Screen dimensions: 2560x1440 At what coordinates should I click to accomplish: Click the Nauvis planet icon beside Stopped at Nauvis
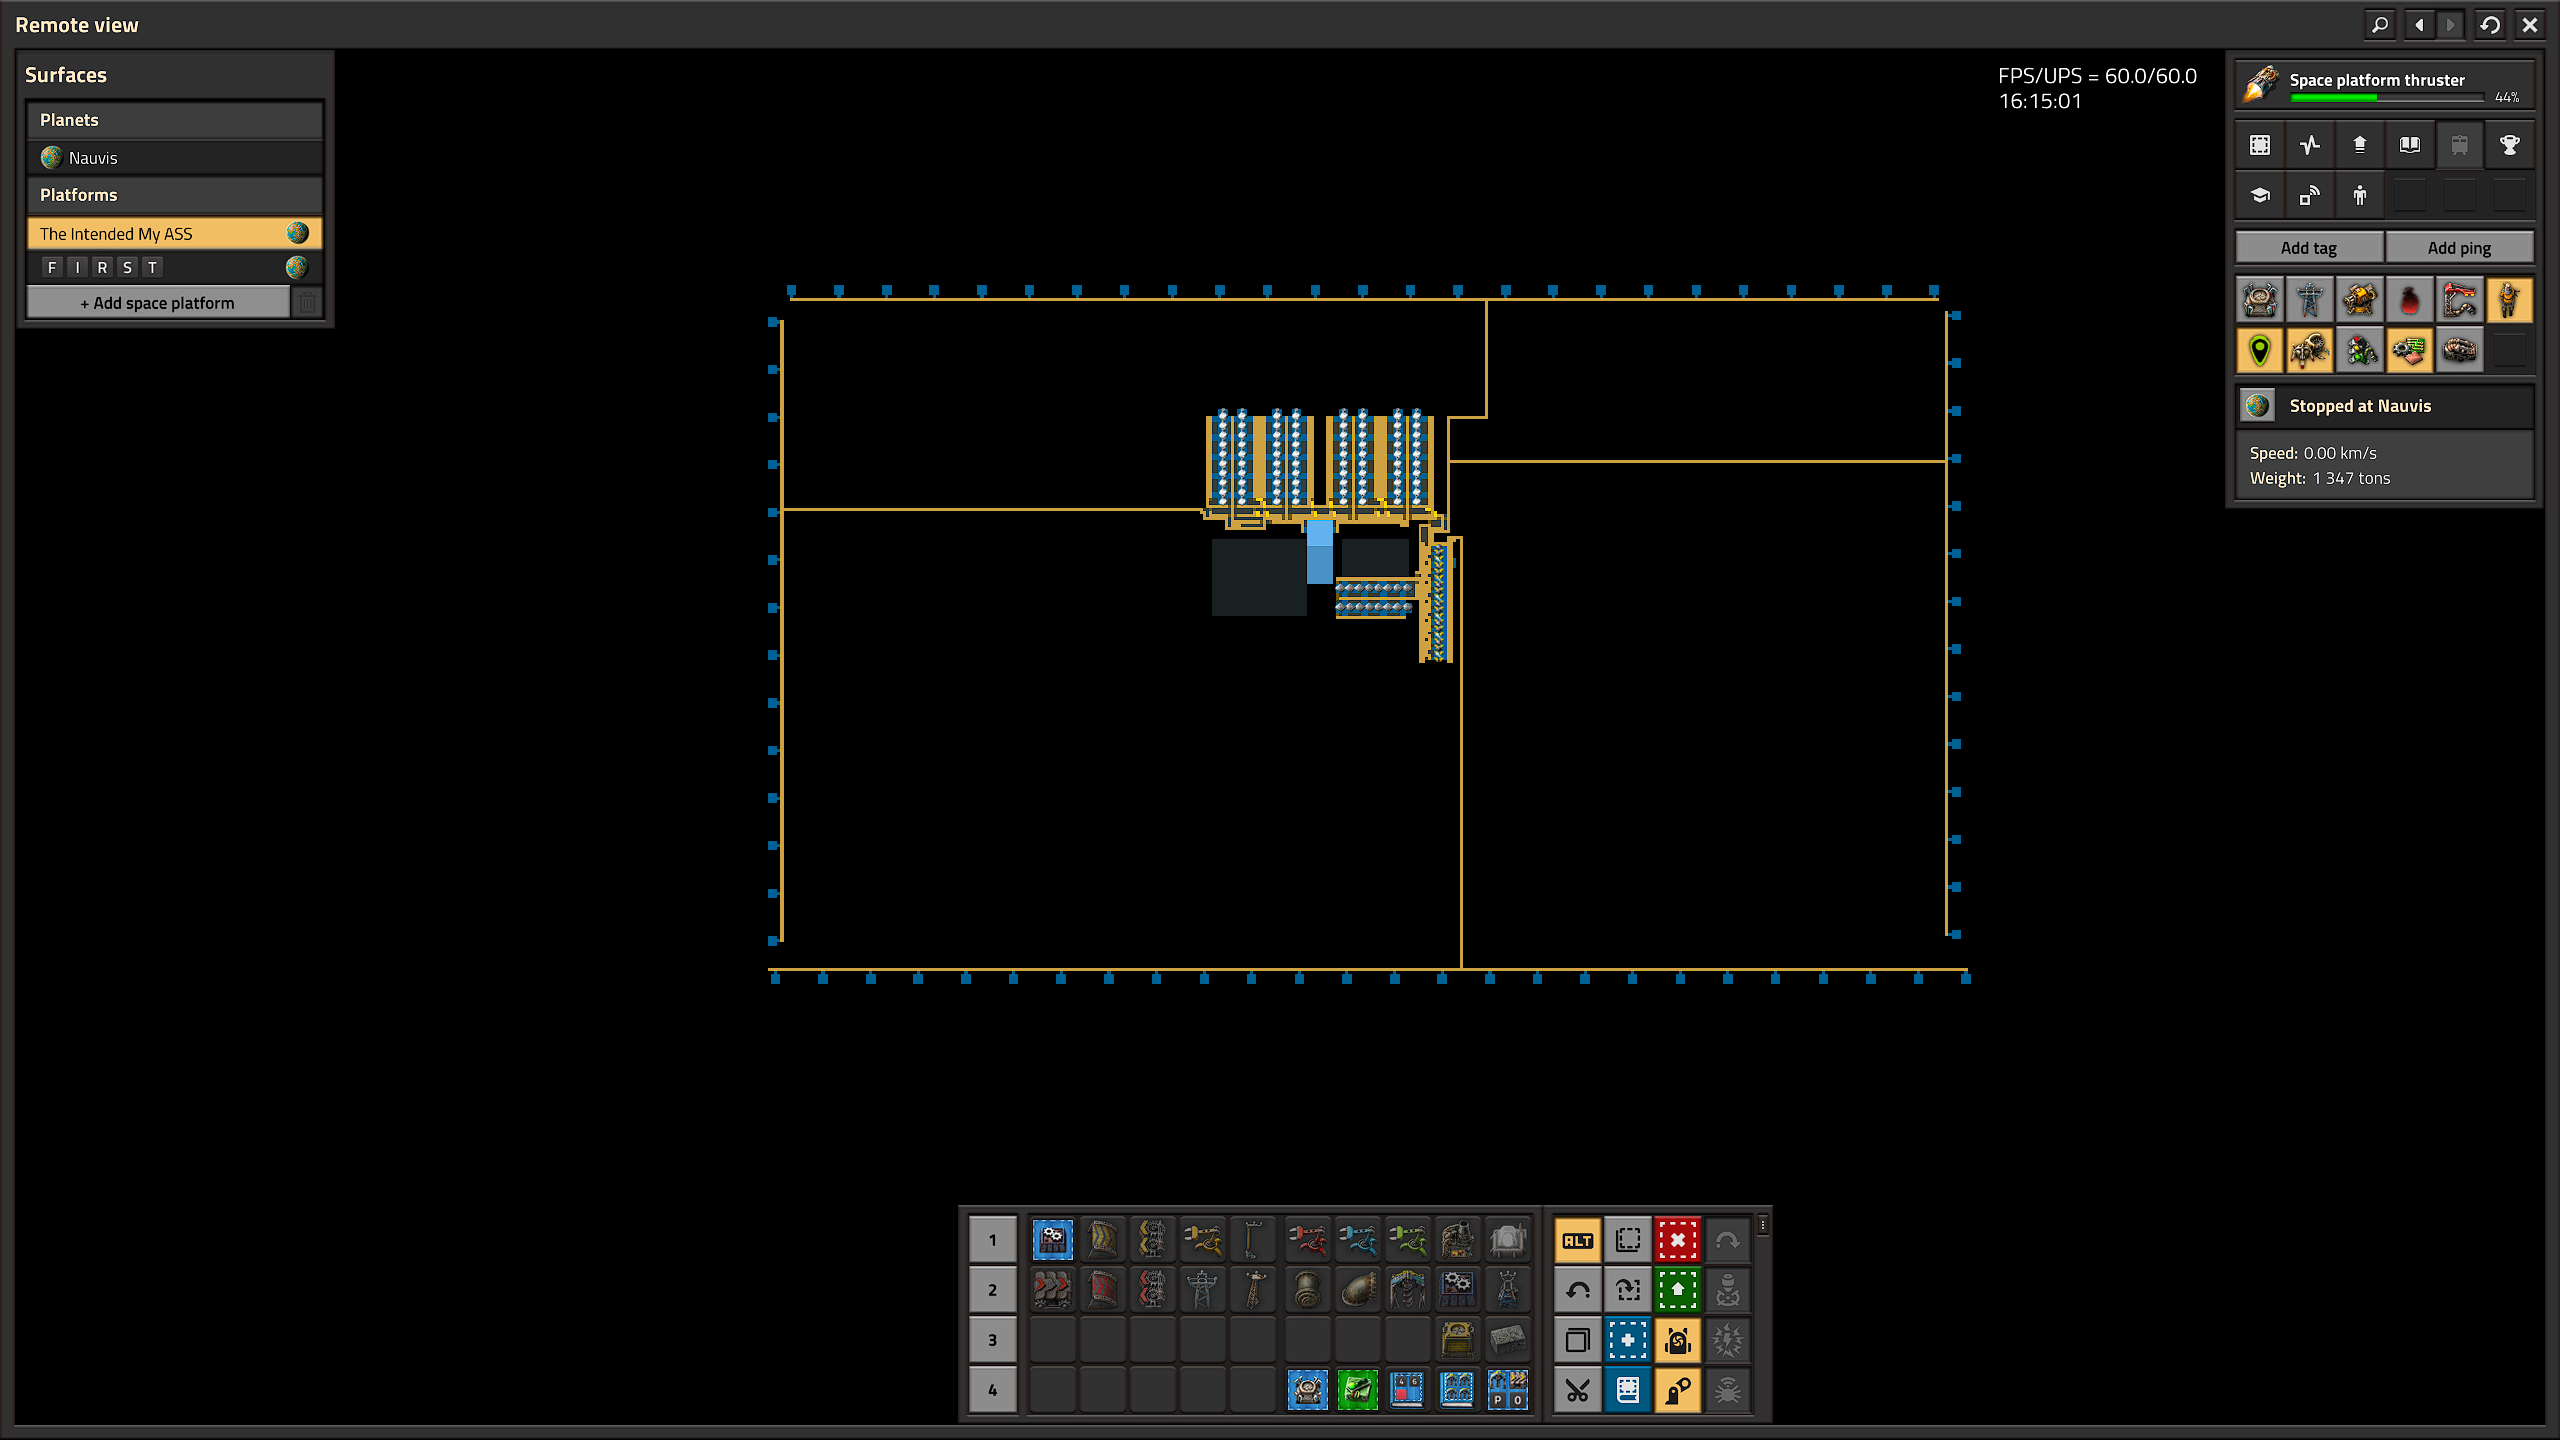[2257, 406]
